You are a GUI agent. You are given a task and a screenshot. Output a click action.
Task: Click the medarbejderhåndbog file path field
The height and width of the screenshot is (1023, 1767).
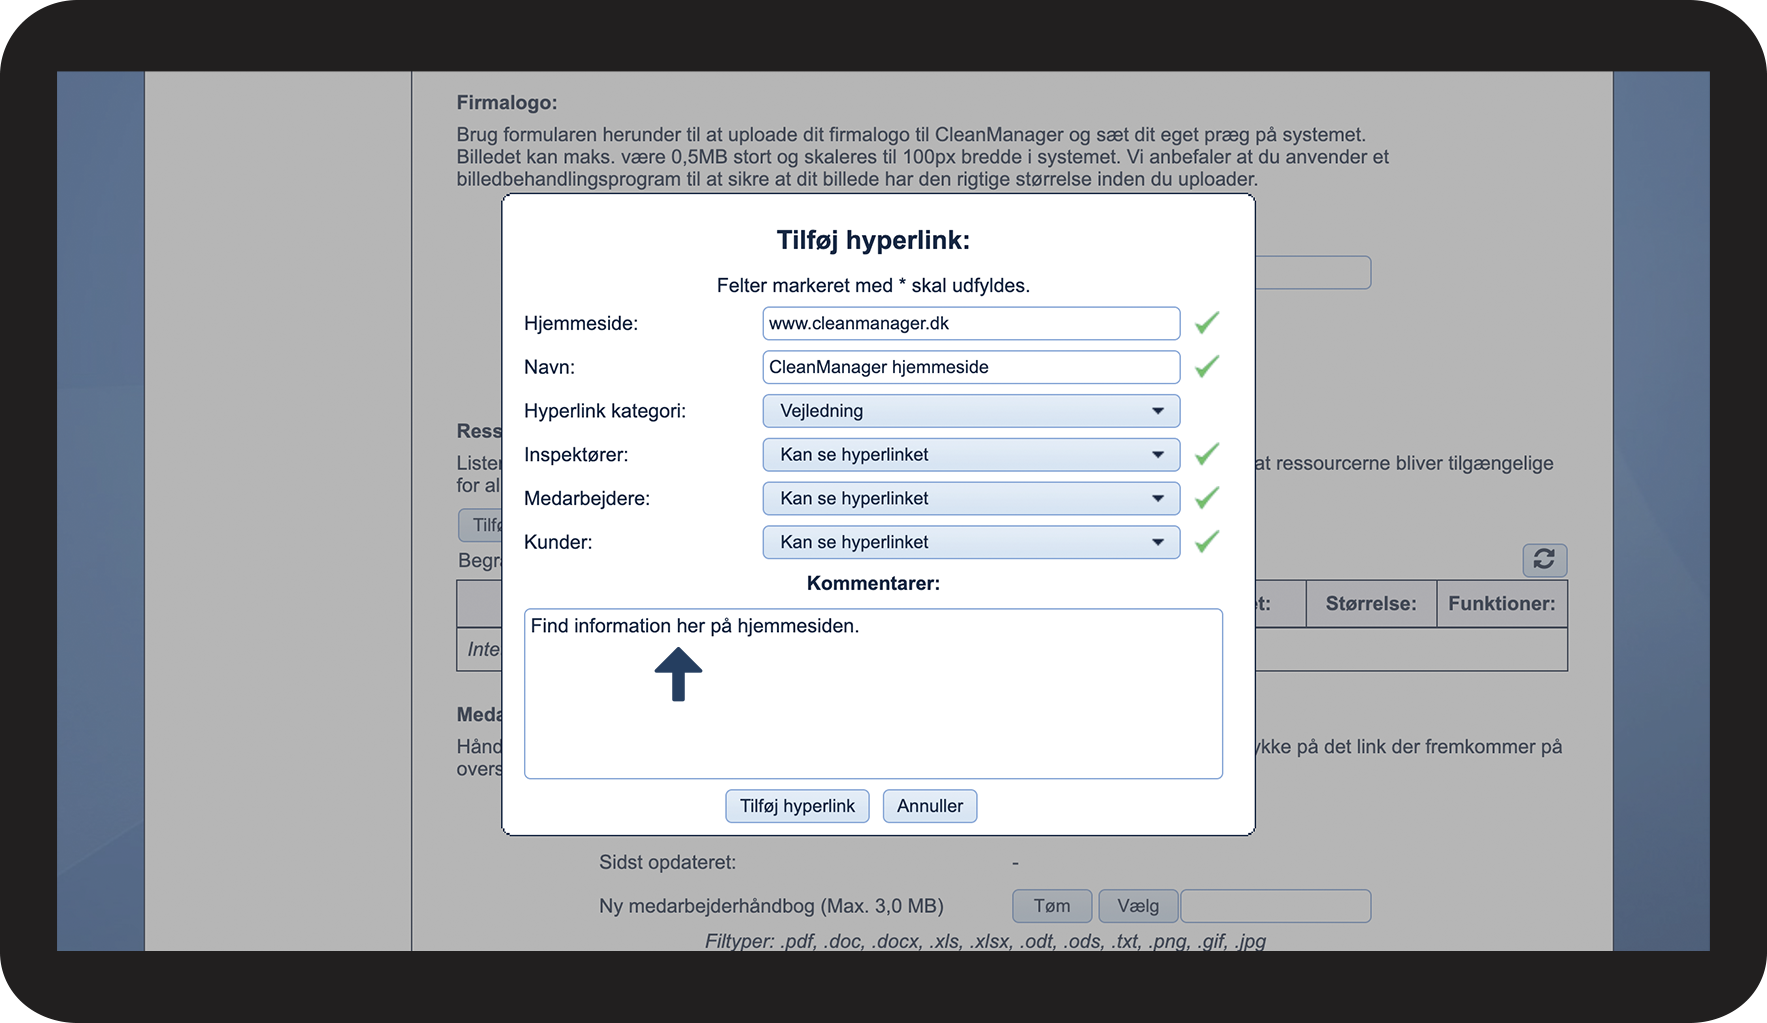1276,906
